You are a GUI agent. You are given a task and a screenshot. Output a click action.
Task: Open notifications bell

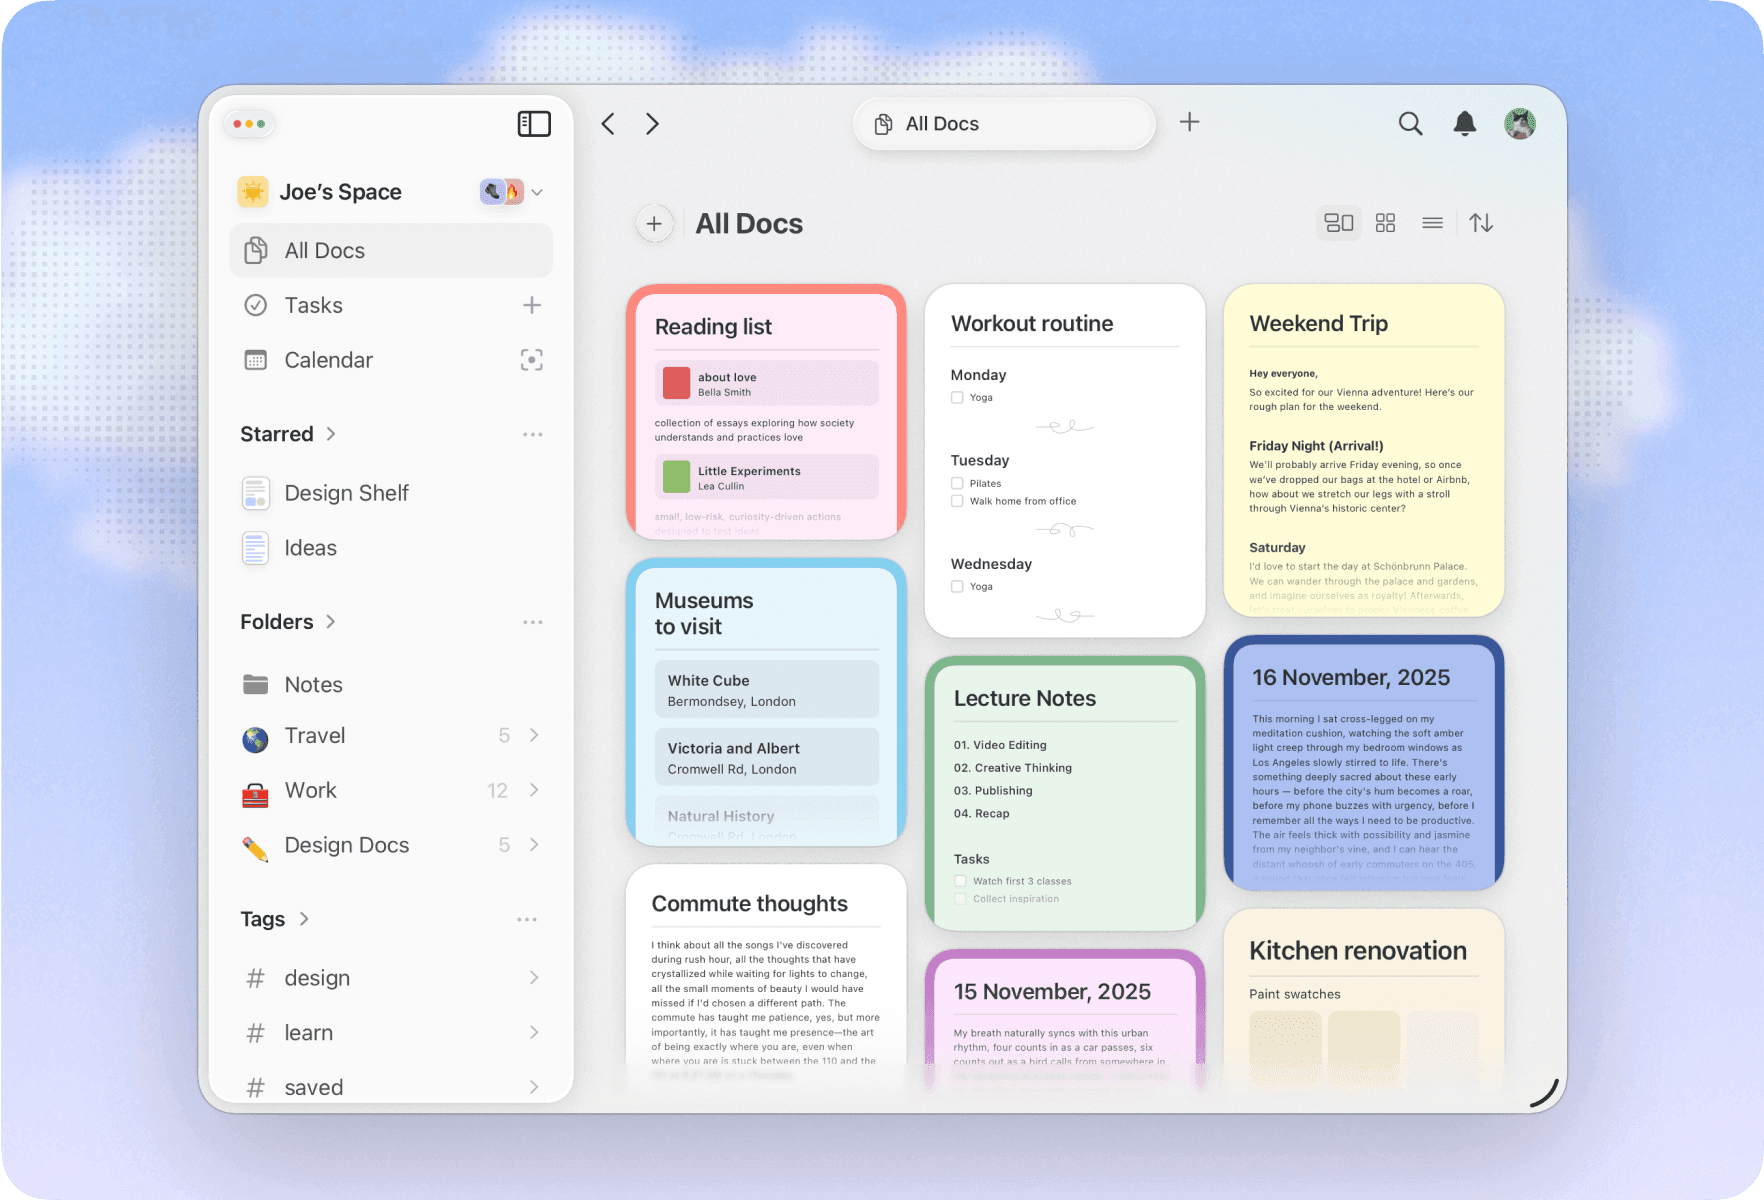[1464, 124]
